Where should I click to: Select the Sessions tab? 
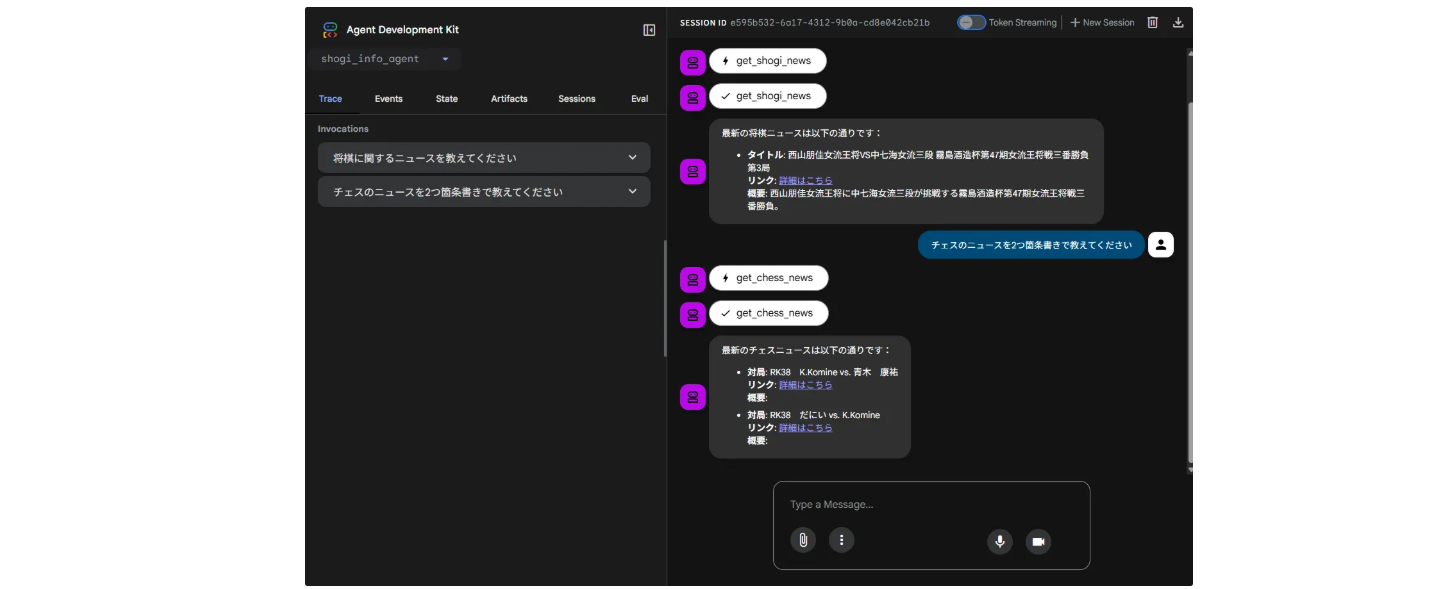click(x=576, y=99)
